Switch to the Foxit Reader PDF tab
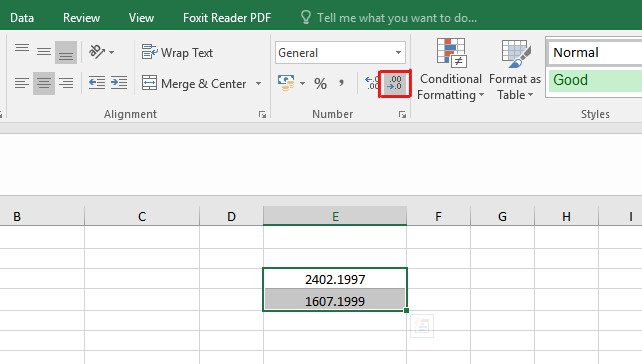This screenshot has height=364, width=642. pos(227,18)
